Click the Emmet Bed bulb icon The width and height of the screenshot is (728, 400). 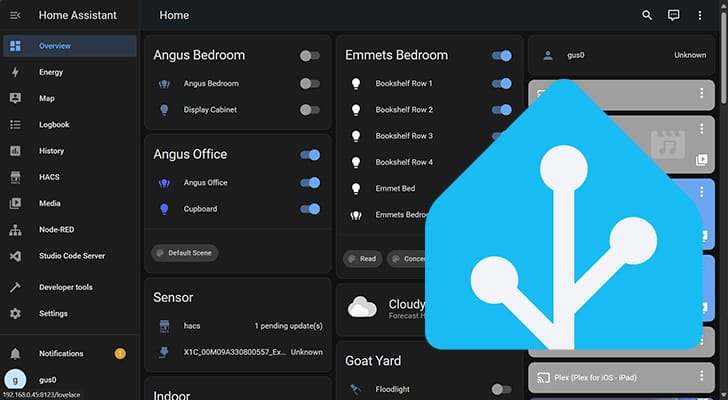pyautogui.click(x=356, y=188)
